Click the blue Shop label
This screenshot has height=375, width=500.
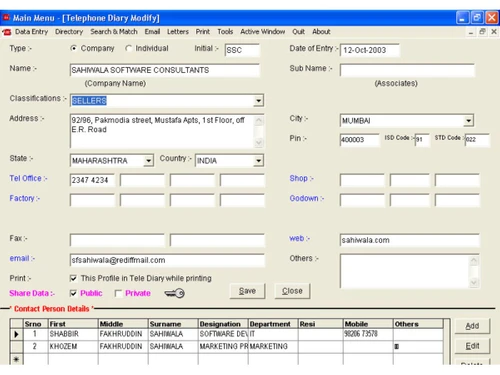pyautogui.click(x=301, y=178)
